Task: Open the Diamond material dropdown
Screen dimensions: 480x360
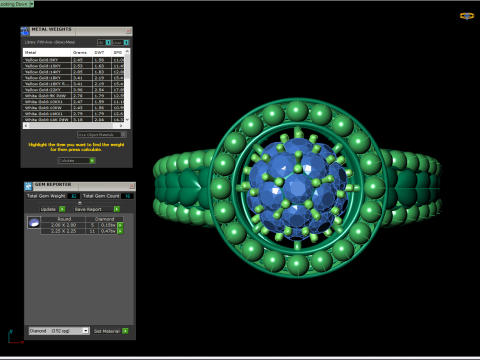Action: [86, 331]
